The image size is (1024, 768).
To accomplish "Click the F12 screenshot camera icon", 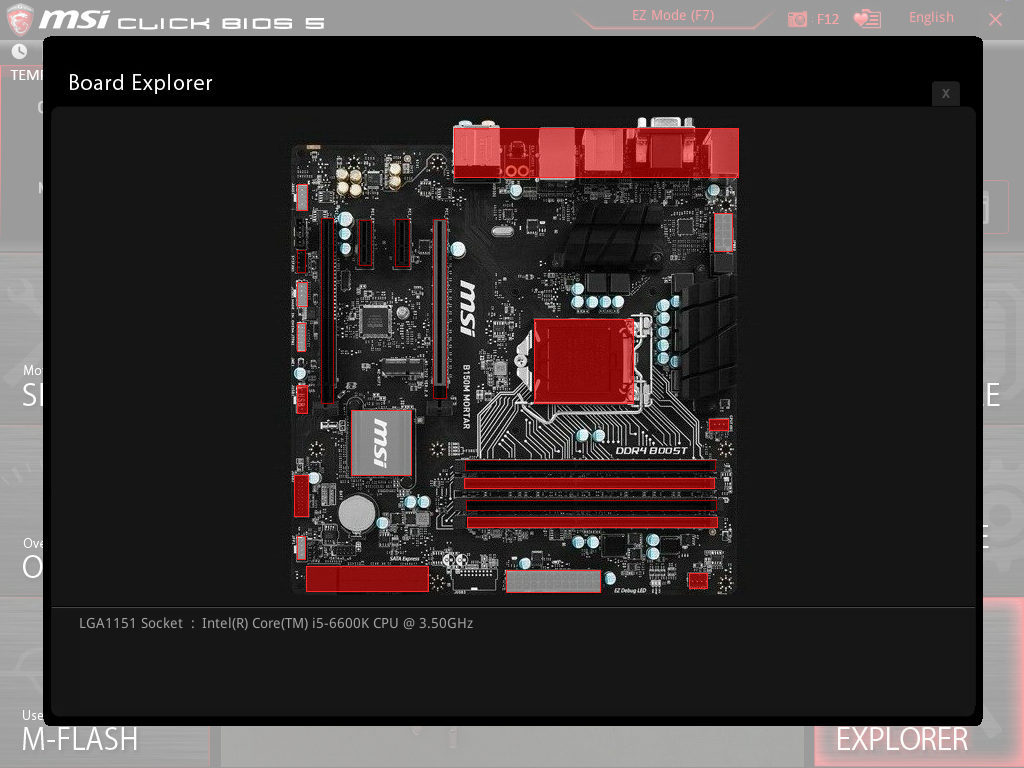I will pyautogui.click(x=797, y=19).
